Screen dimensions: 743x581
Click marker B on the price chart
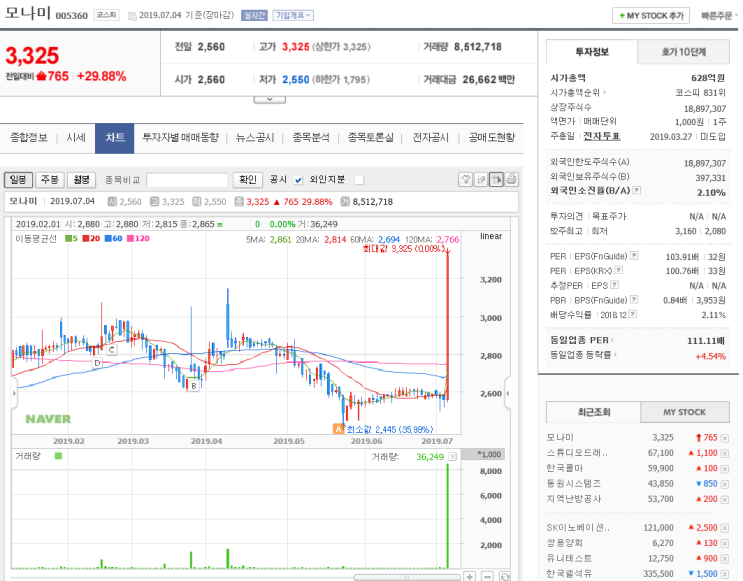(194, 386)
